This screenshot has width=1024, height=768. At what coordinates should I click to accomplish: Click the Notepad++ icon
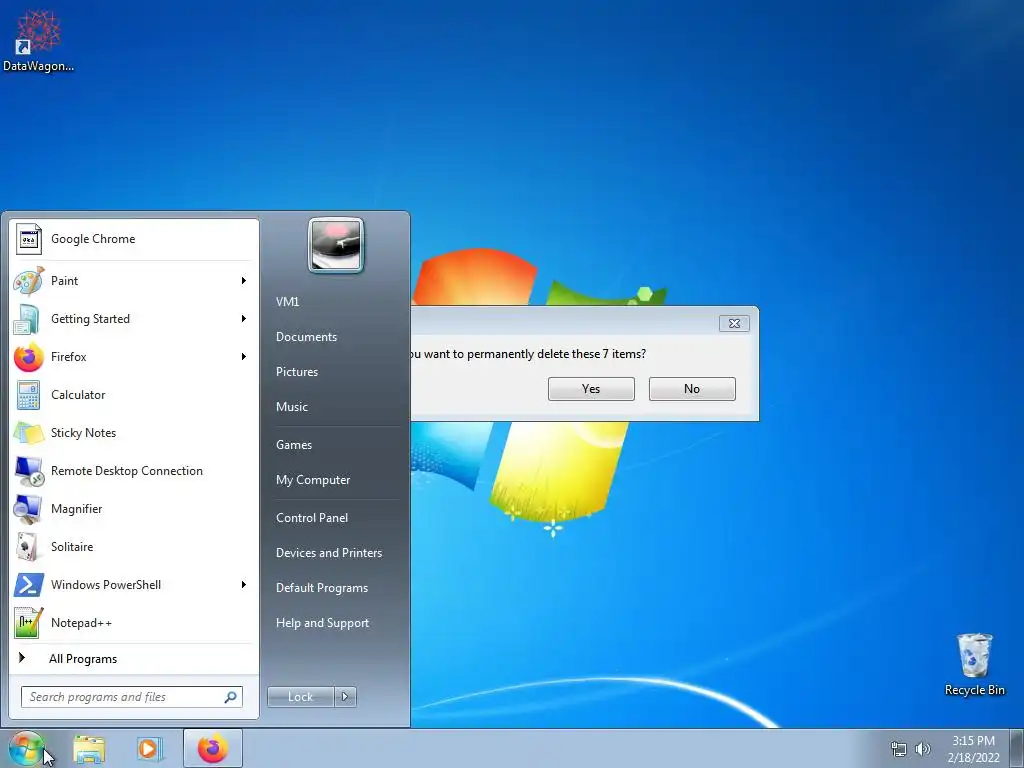click(x=28, y=622)
